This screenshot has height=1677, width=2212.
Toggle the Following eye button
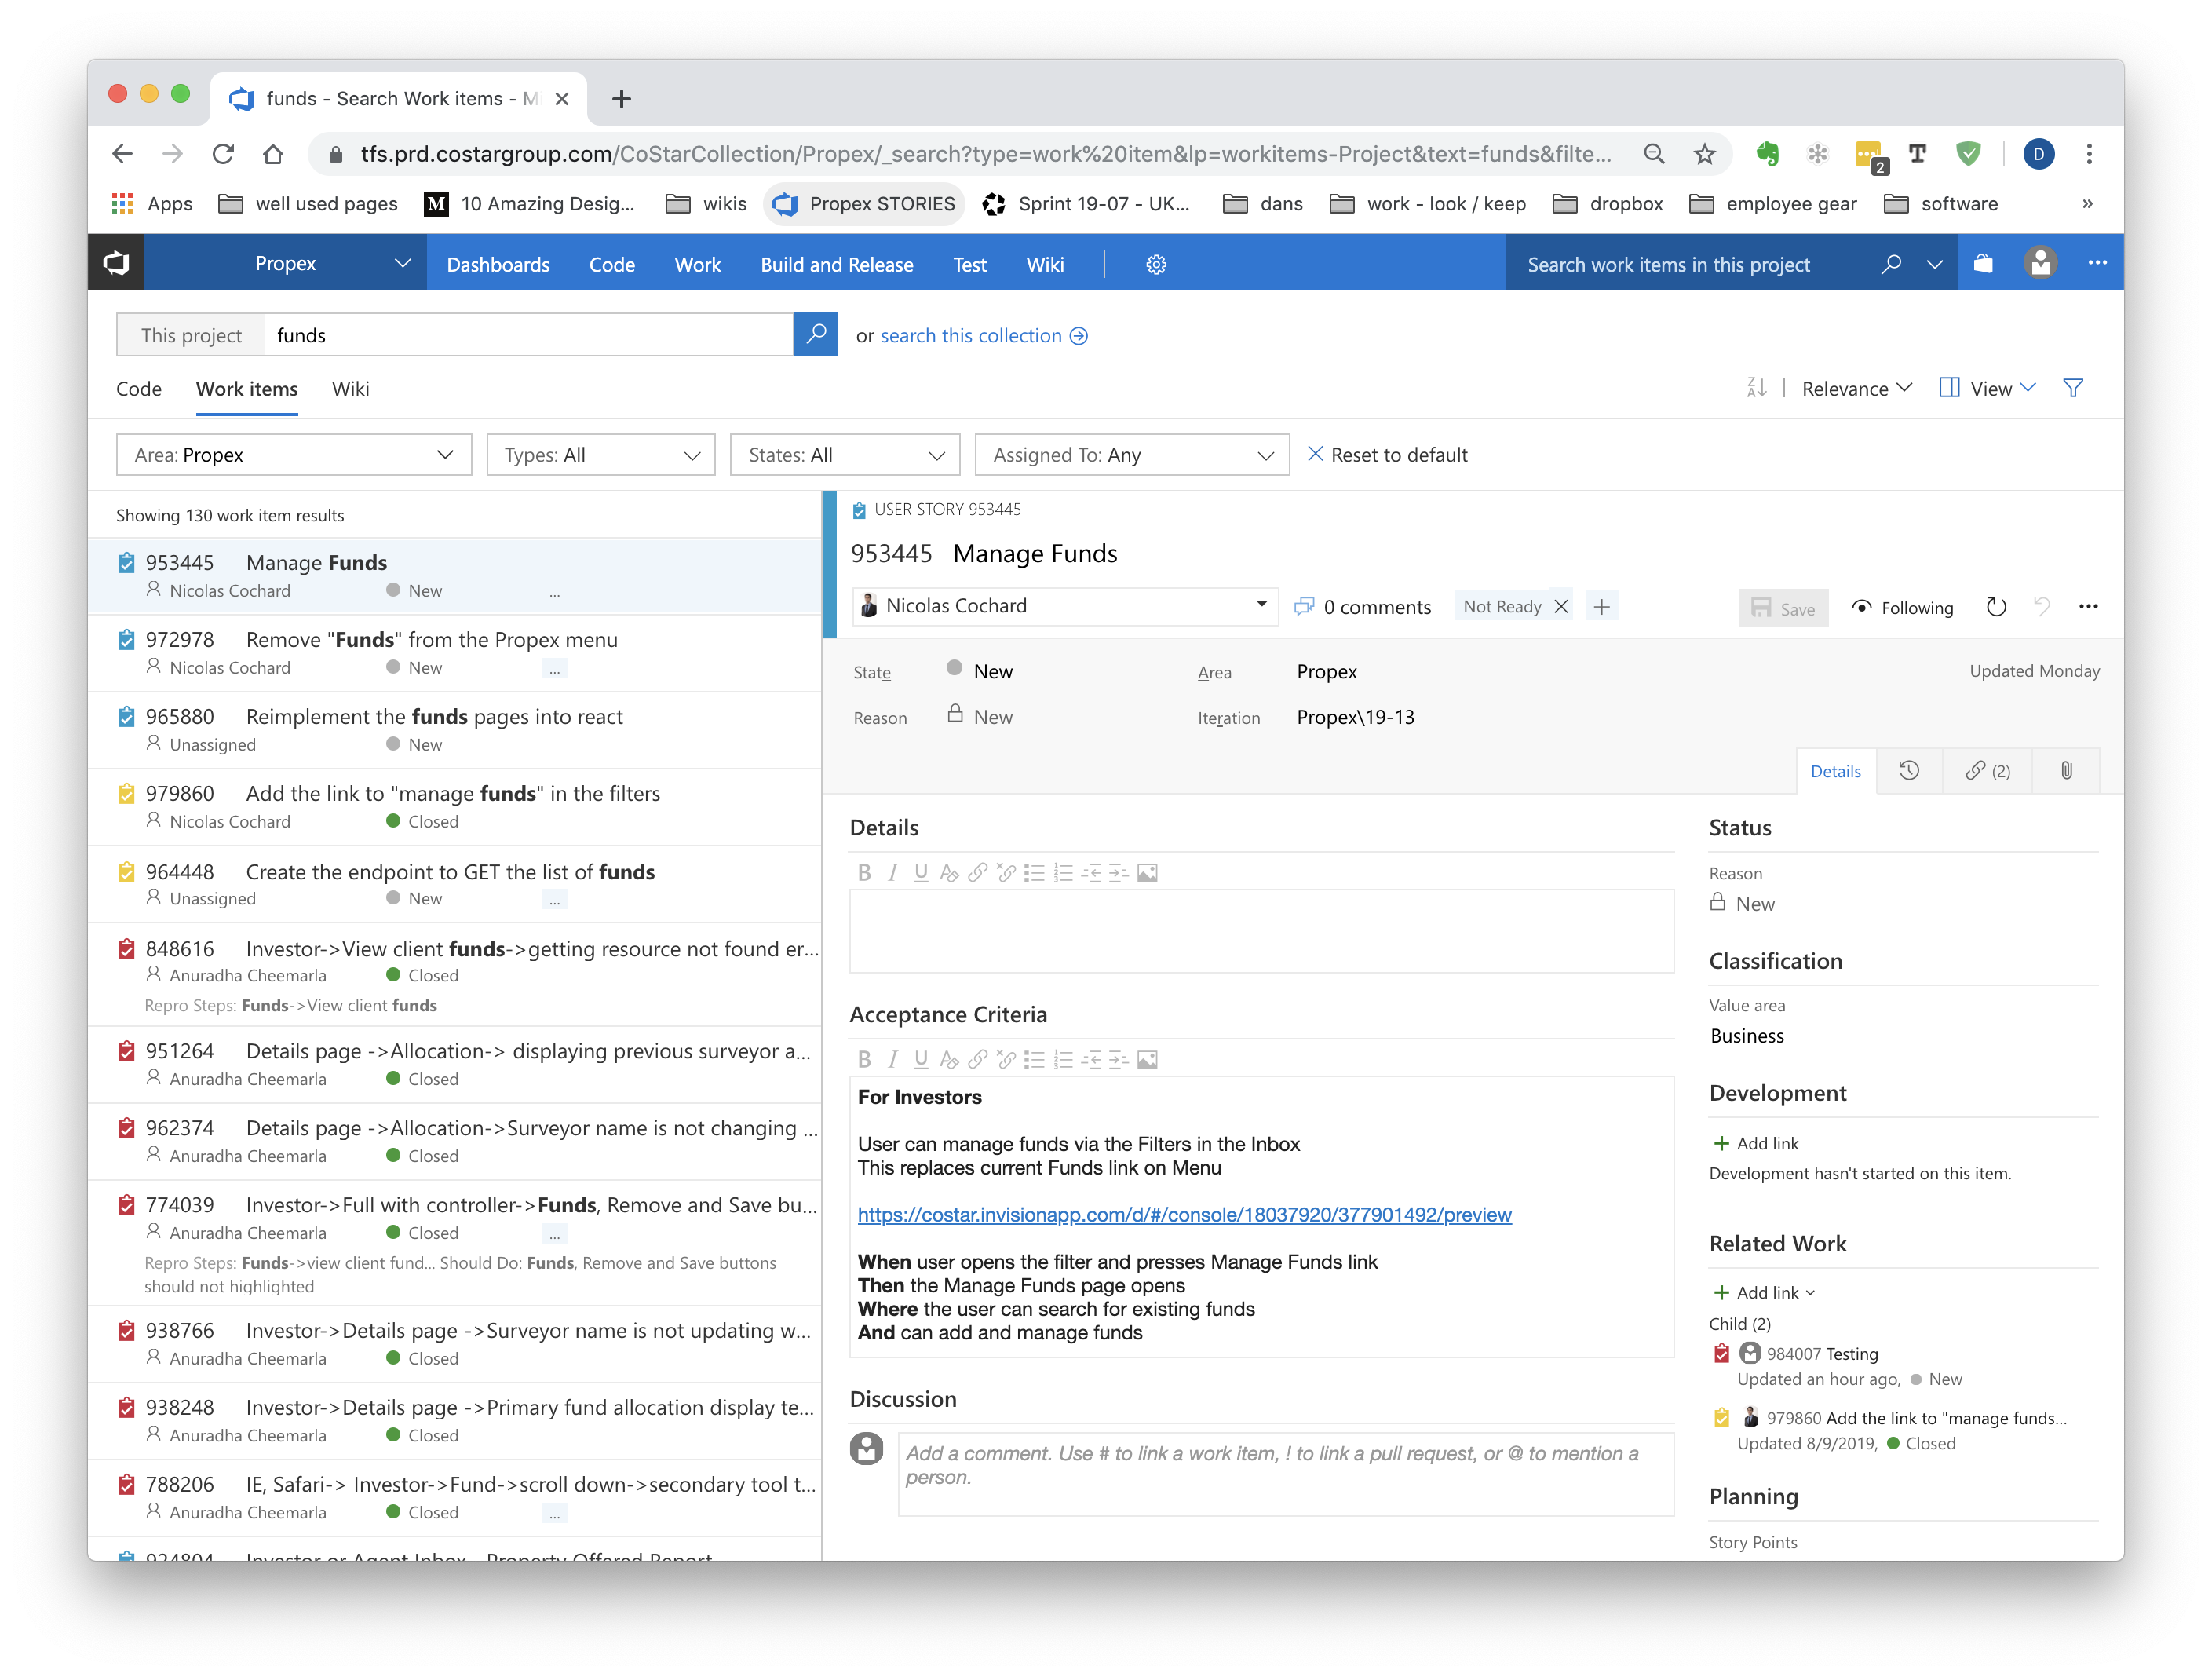click(1902, 608)
